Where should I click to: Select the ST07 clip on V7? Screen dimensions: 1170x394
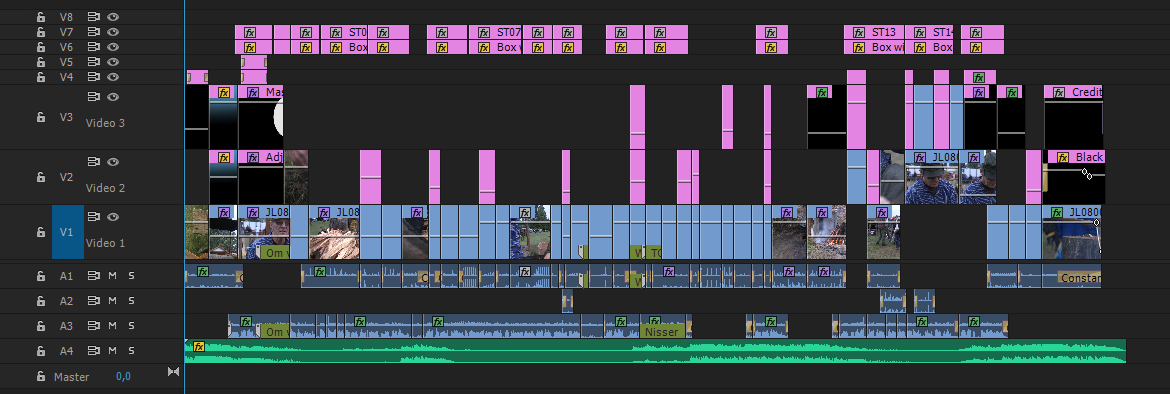[495, 32]
